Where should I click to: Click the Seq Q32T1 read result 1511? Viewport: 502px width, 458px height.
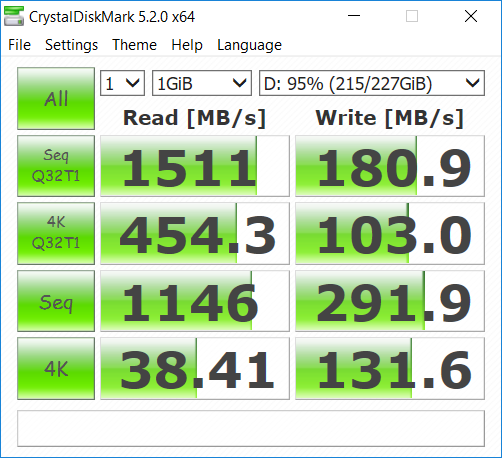pos(195,166)
